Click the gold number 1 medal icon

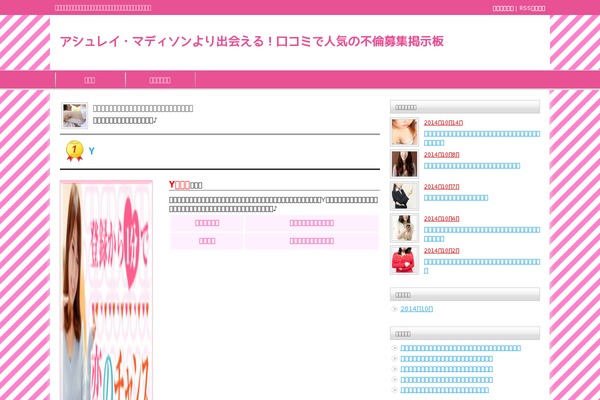(x=74, y=151)
